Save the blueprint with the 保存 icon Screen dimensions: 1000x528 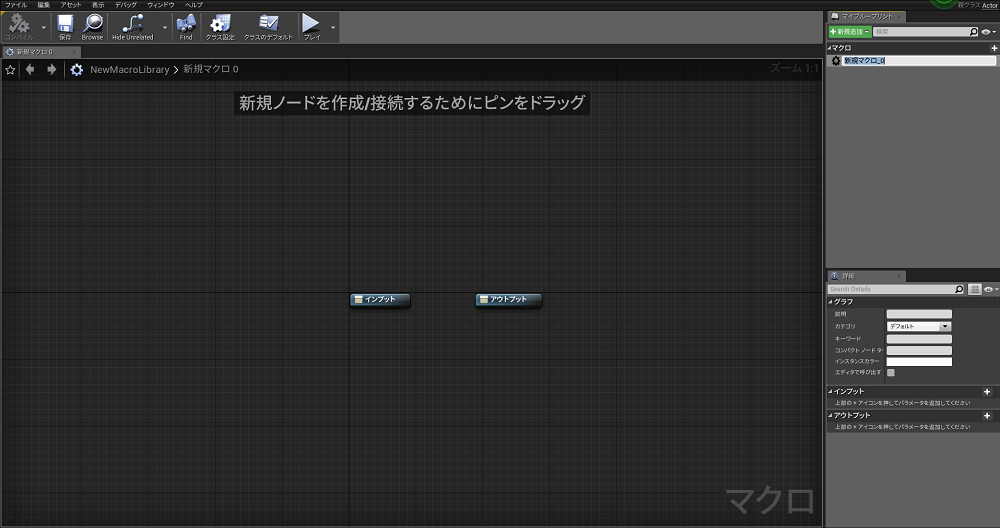click(x=65, y=27)
